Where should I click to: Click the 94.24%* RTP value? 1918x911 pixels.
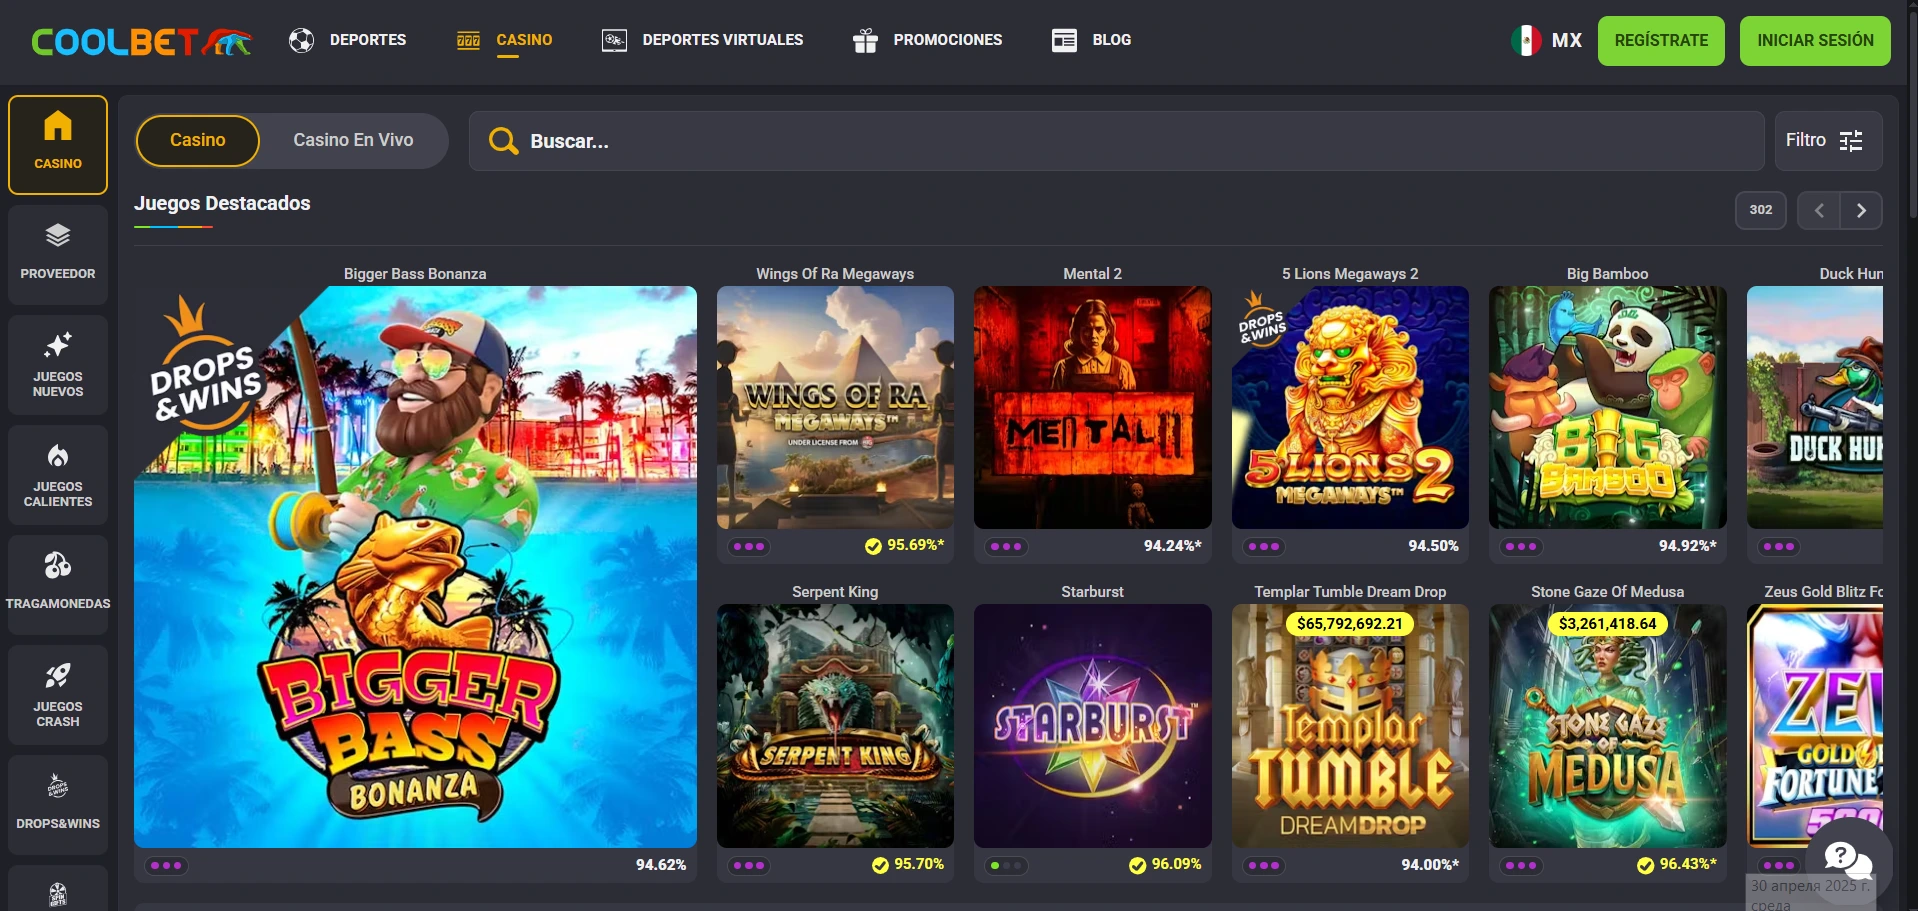(x=1173, y=546)
